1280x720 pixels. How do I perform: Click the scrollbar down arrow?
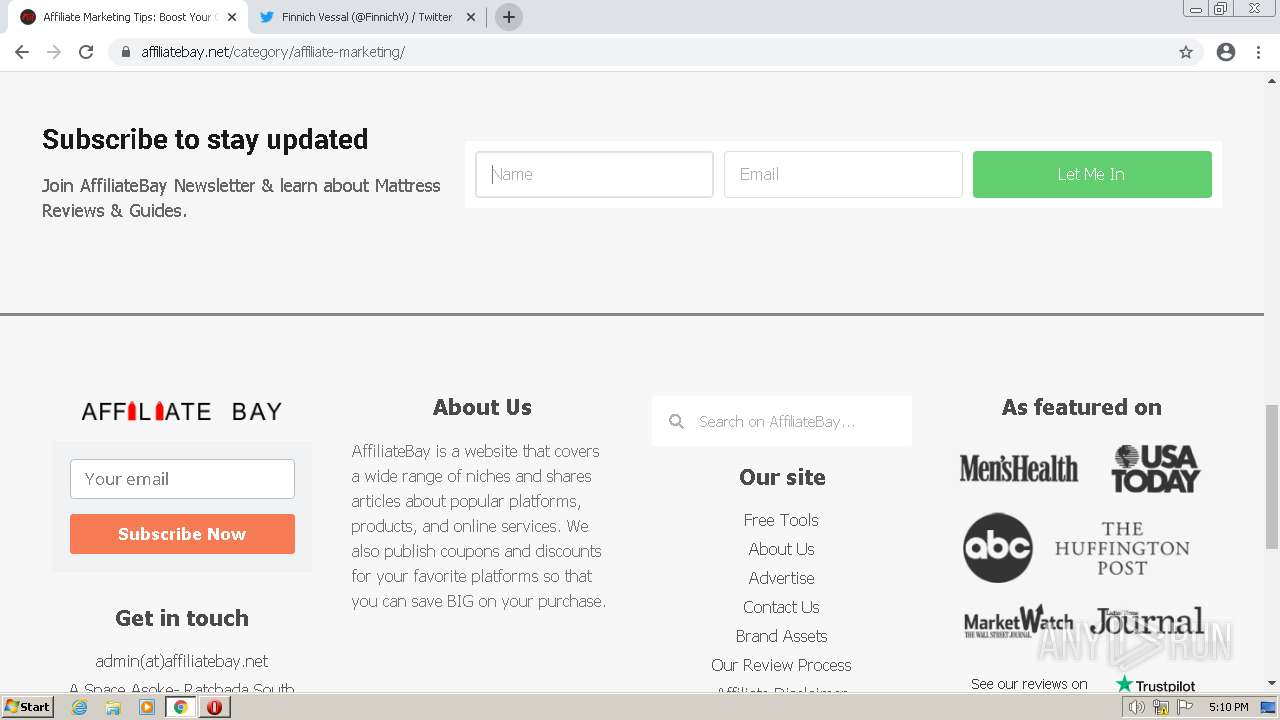tap(1272, 684)
